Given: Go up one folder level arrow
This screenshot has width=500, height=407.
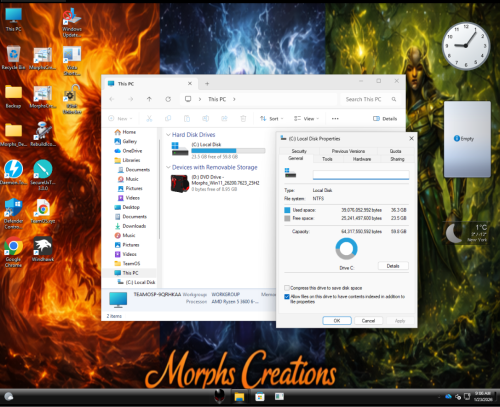Looking at the screenshot, I should tap(149, 99).
